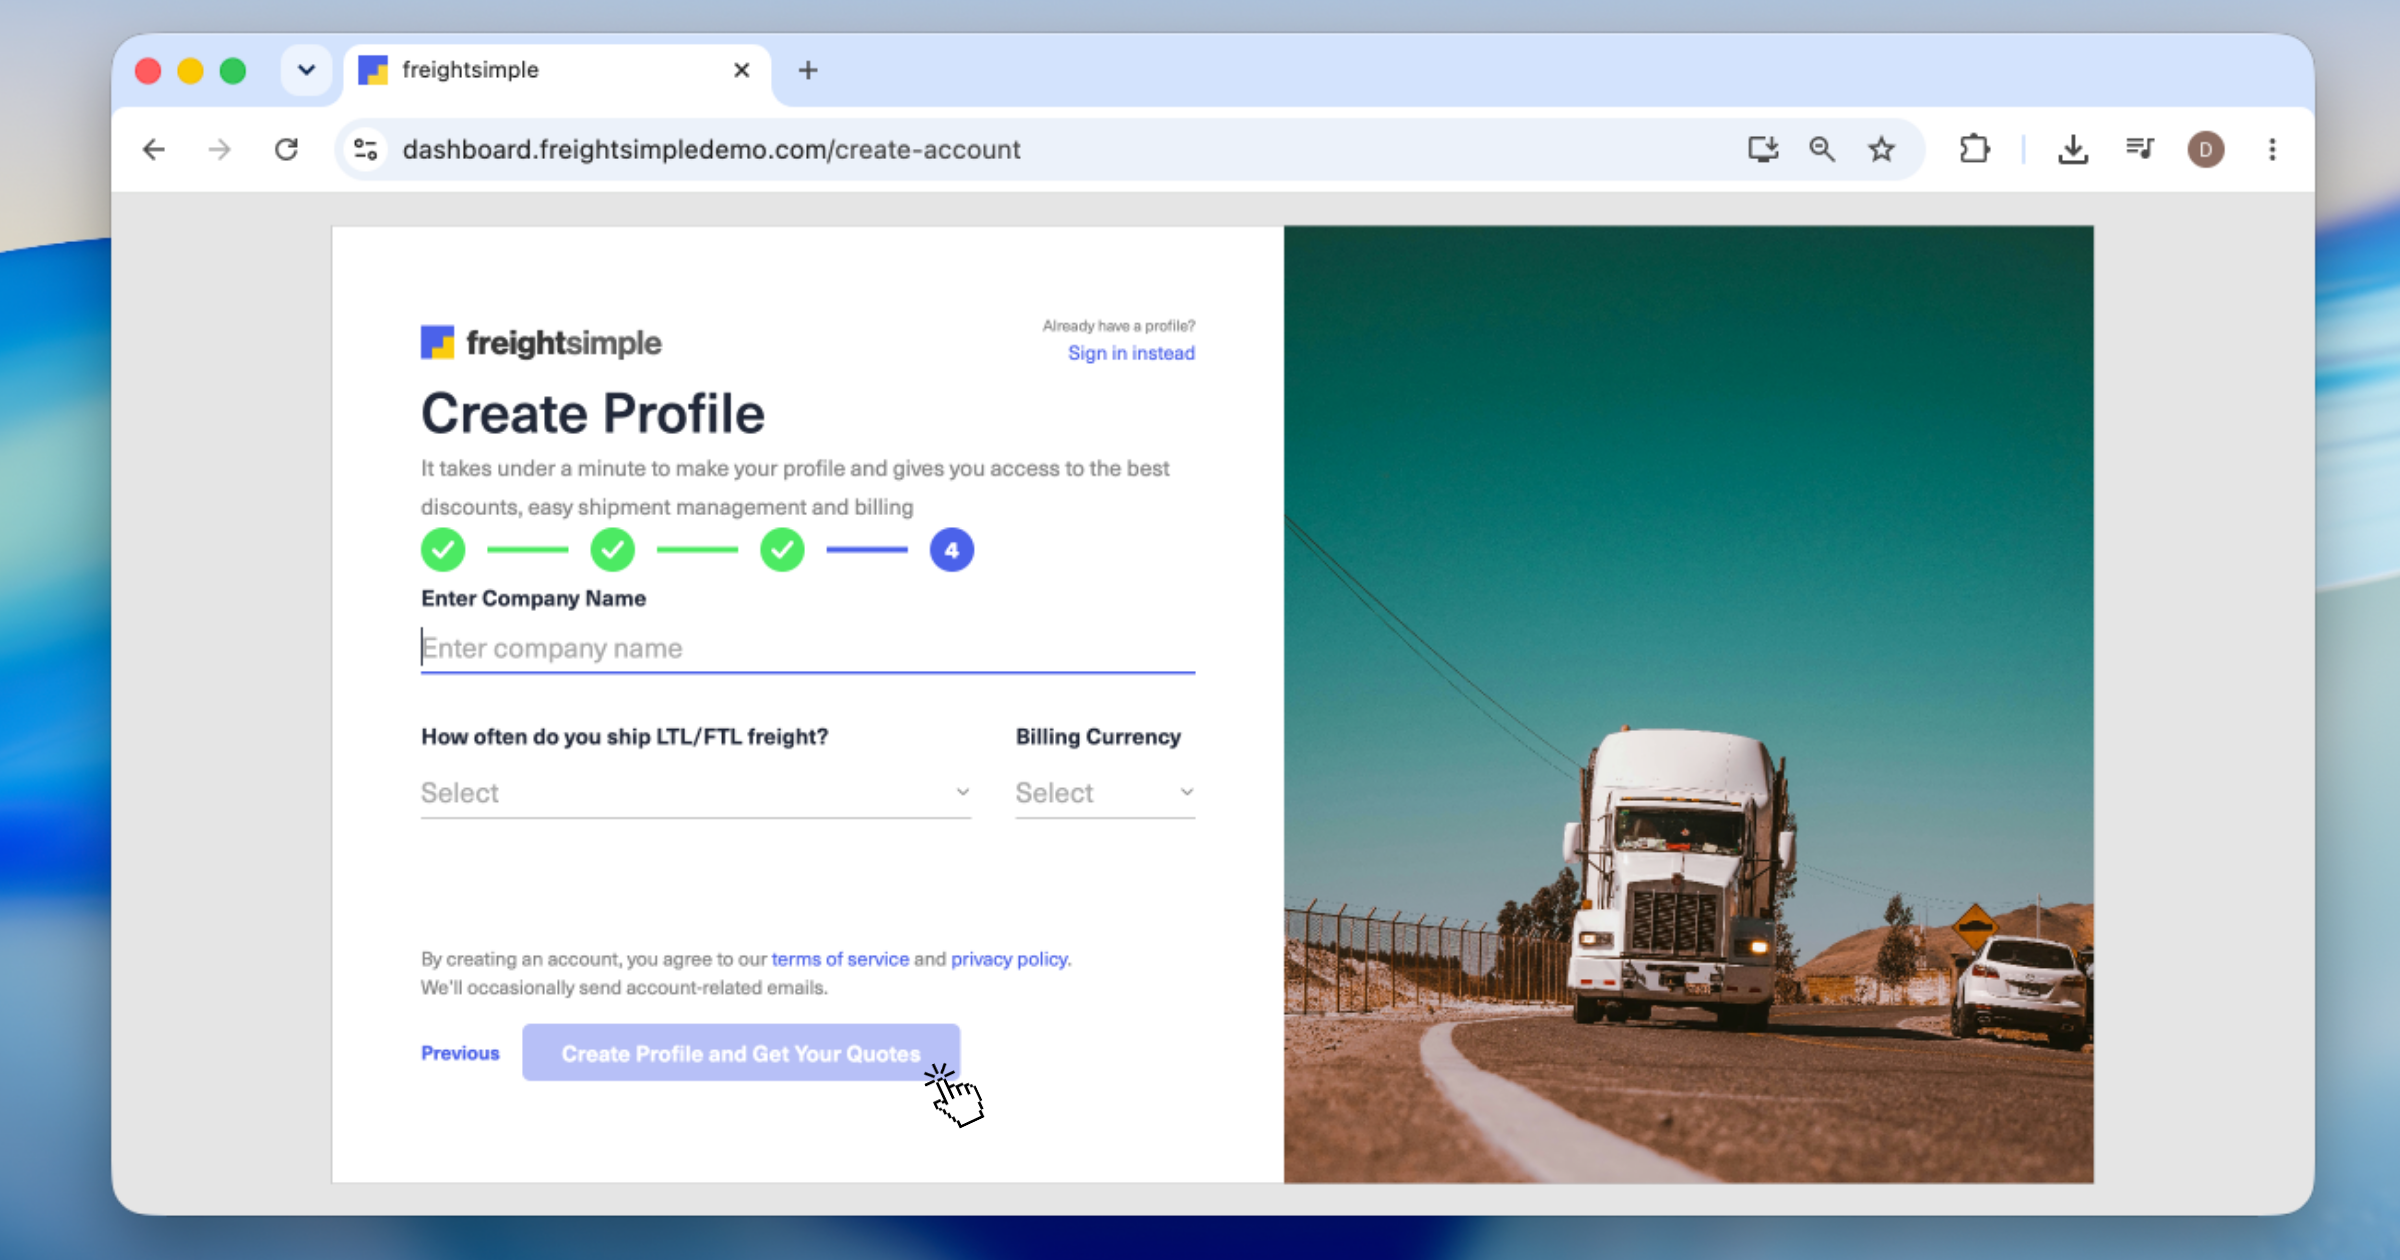
Task: Click the second completed step checkmark
Action: (x=612, y=550)
